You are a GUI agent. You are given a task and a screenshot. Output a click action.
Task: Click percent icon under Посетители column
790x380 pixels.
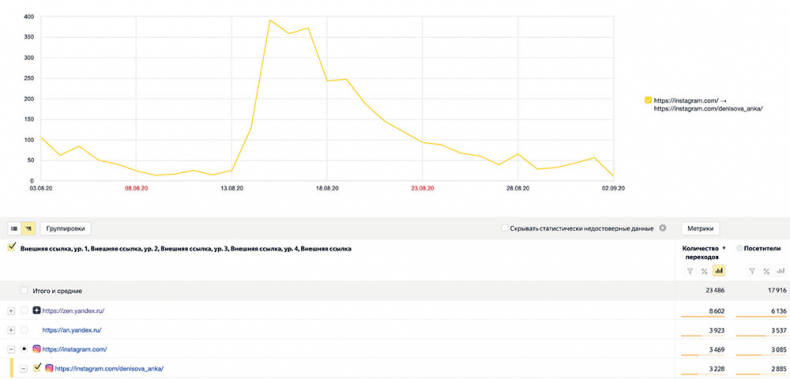coord(766,271)
